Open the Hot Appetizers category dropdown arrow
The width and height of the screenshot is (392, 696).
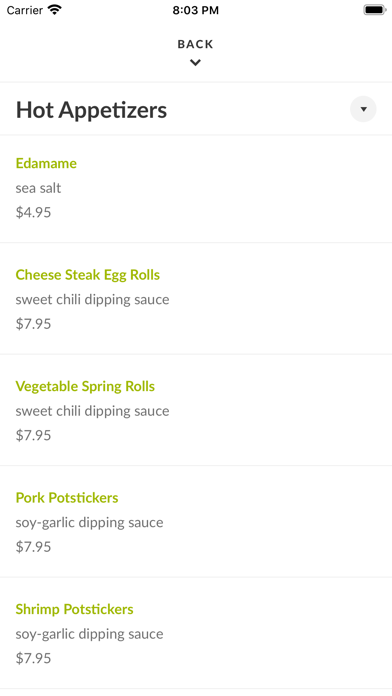coord(363,109)
